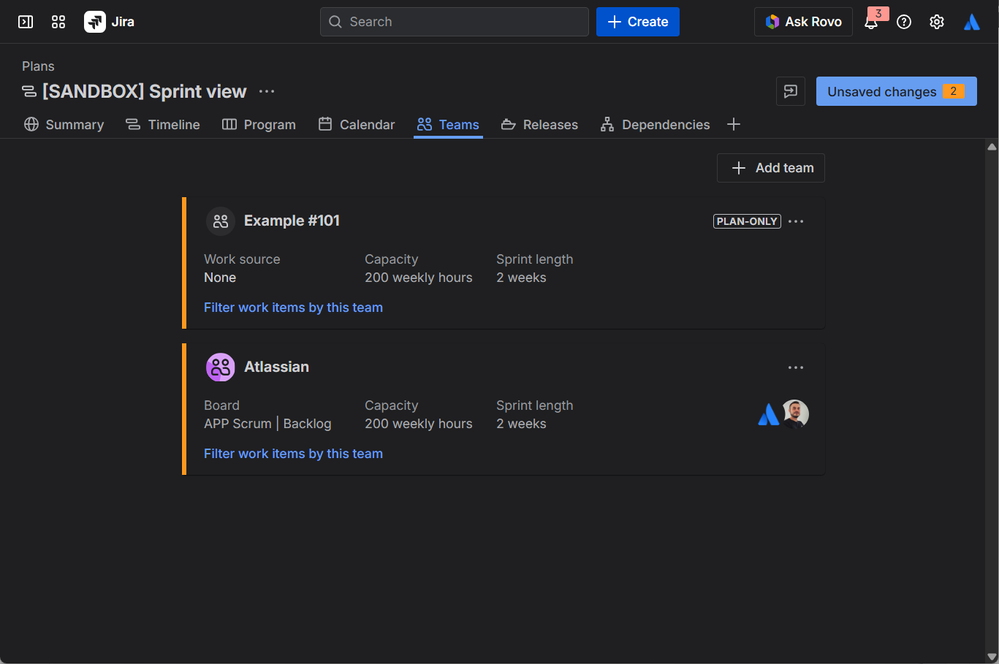Click the scrollbar up arrow
The width and height of the screenshot is (999, 664).
(991, 147)
